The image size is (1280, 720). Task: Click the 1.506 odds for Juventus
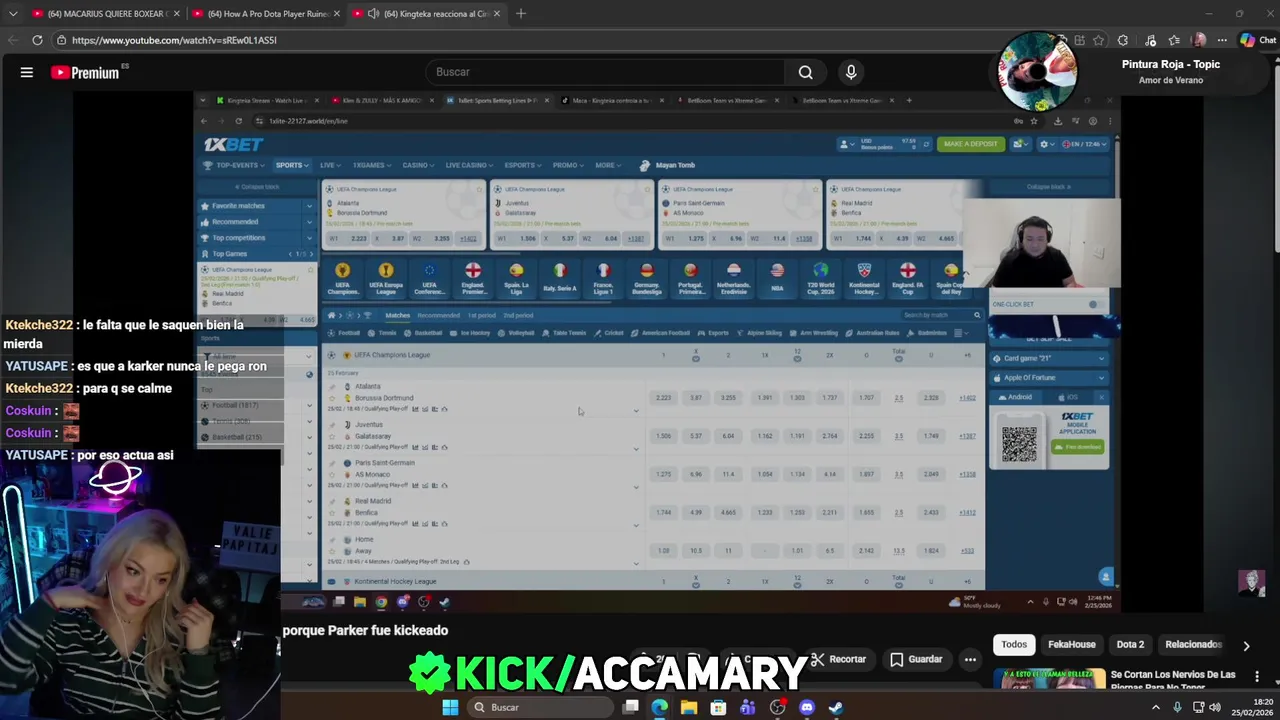pos(663,436)
